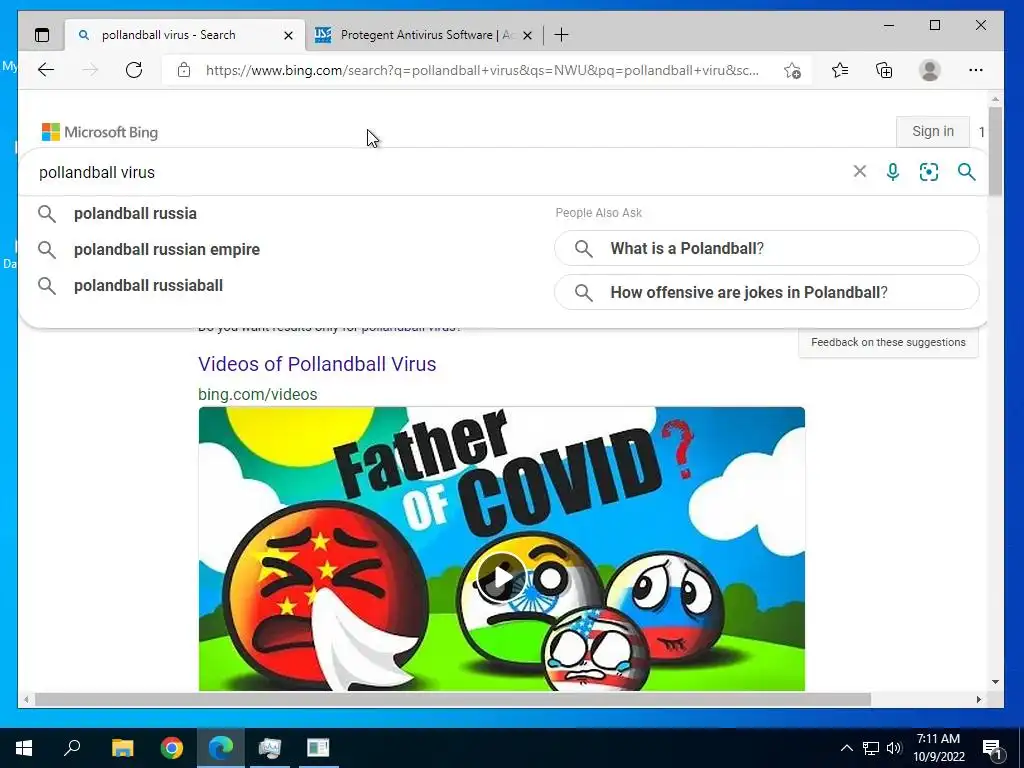The width and height of the screenshot is (1024, 768).
Task: Ask What is a Polandball?
Action: pos(766,248)
